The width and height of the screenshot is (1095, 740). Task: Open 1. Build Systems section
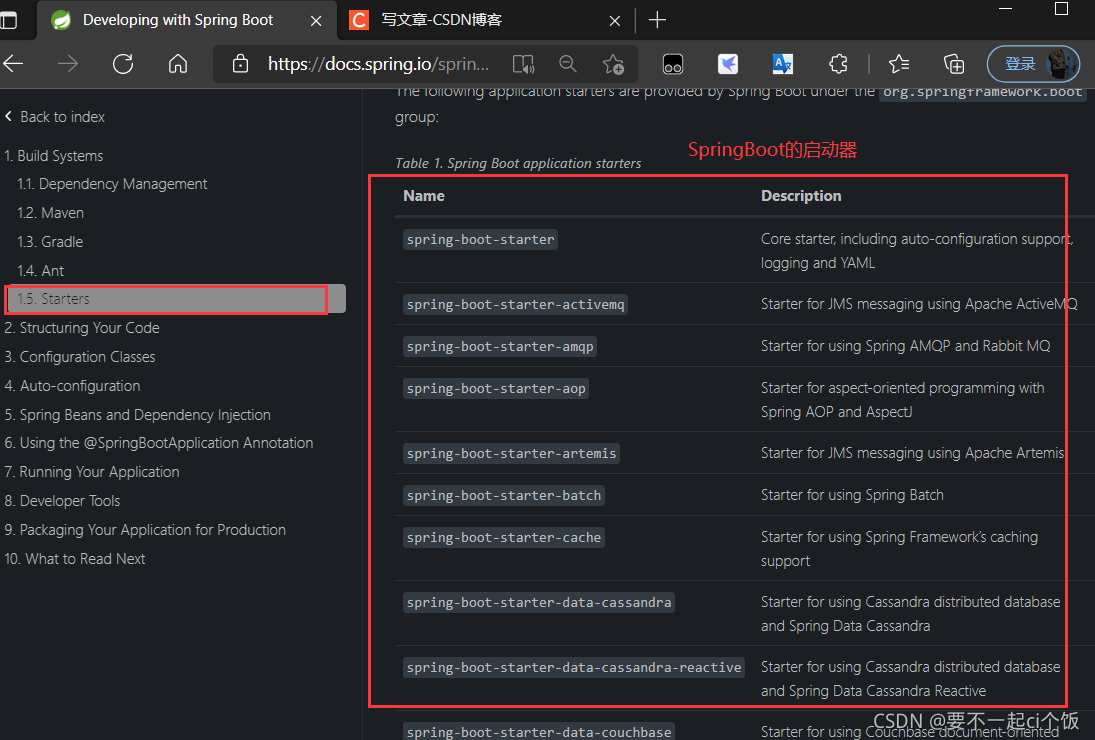click(x=54, y=156)
